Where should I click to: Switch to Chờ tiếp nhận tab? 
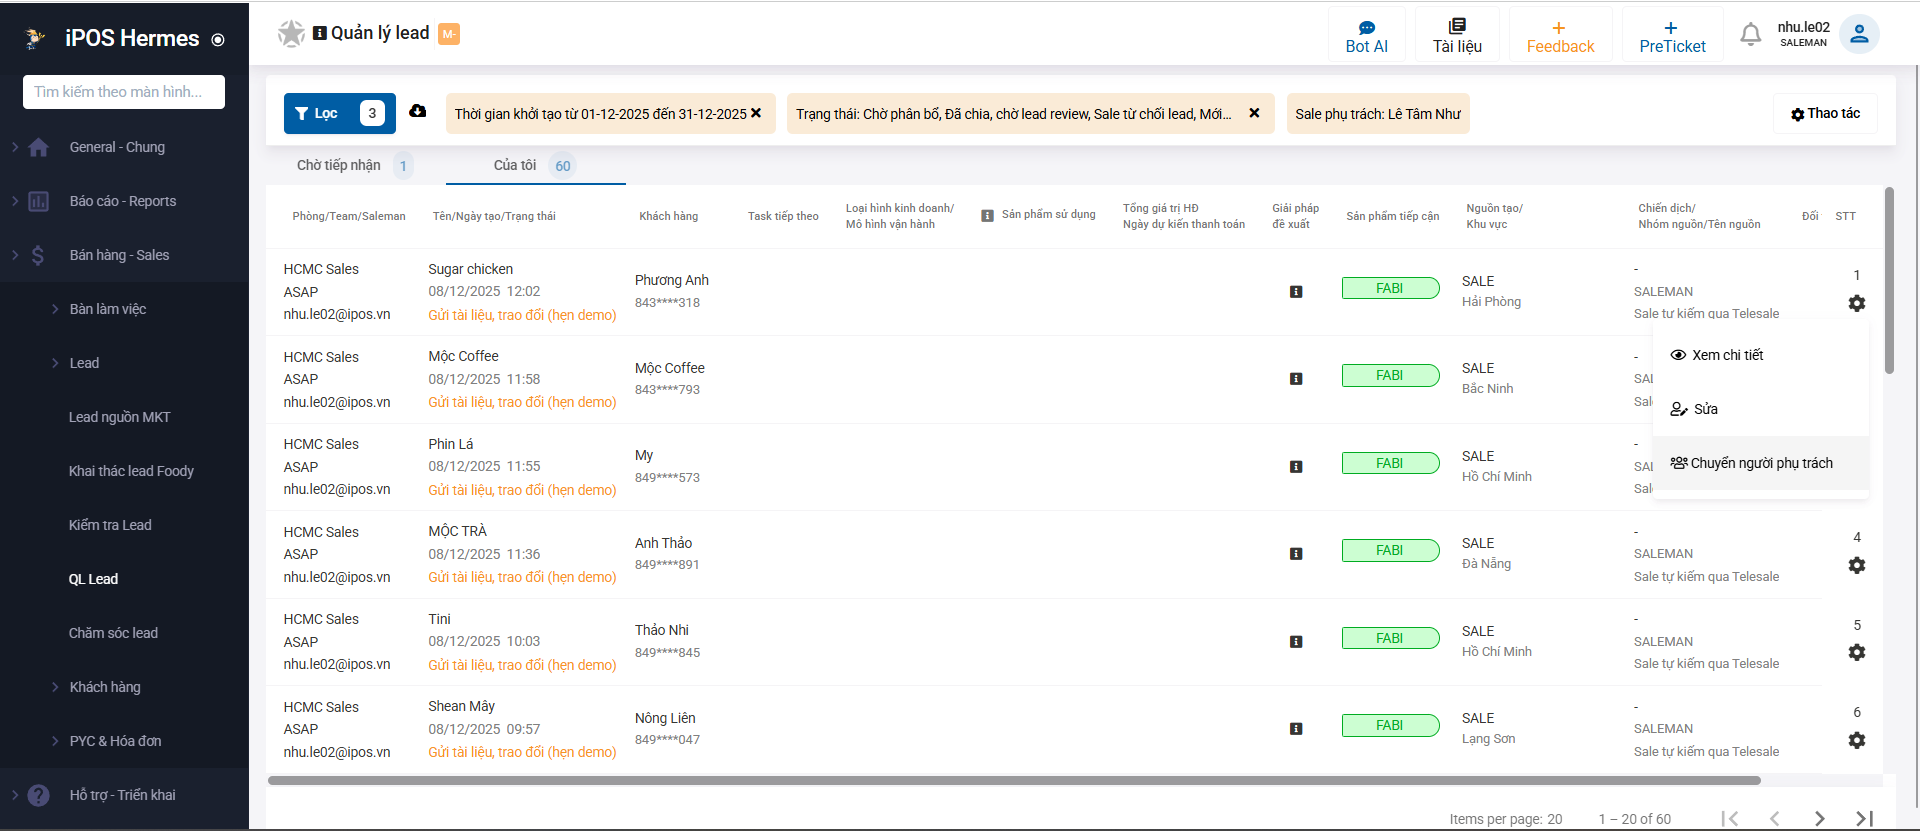pos(354,165)
